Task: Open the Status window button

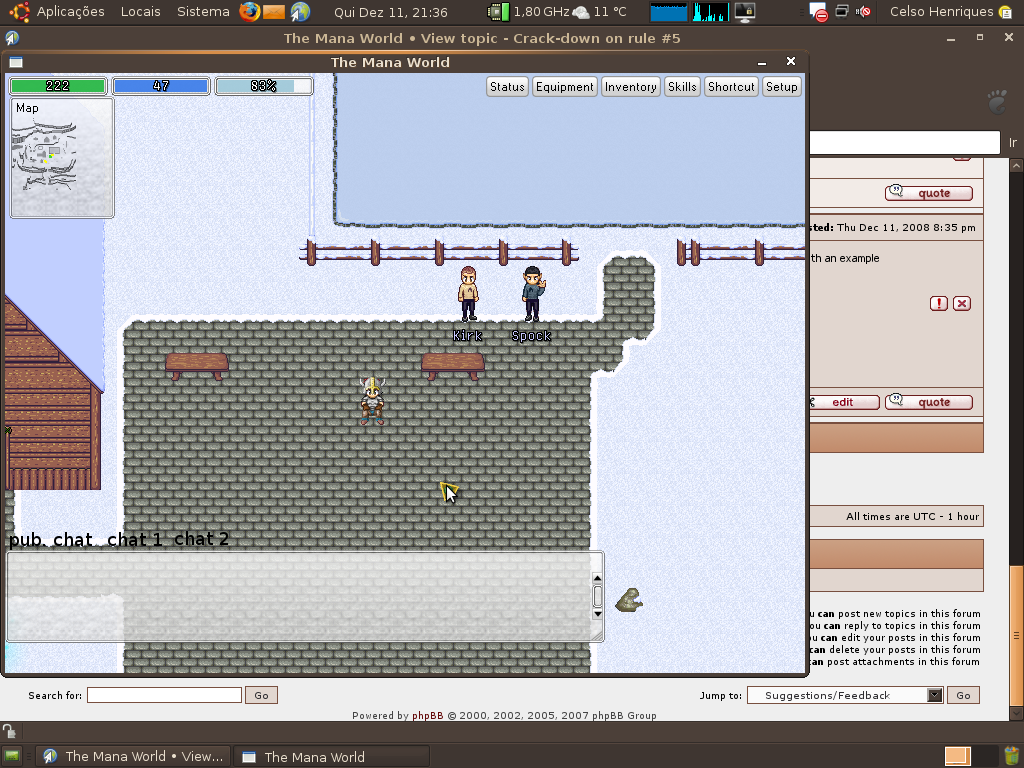Action: [x=507, y=87]
